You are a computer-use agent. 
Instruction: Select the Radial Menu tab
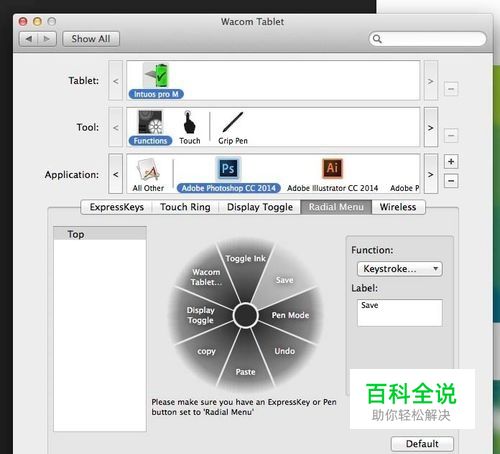point(336,207)
